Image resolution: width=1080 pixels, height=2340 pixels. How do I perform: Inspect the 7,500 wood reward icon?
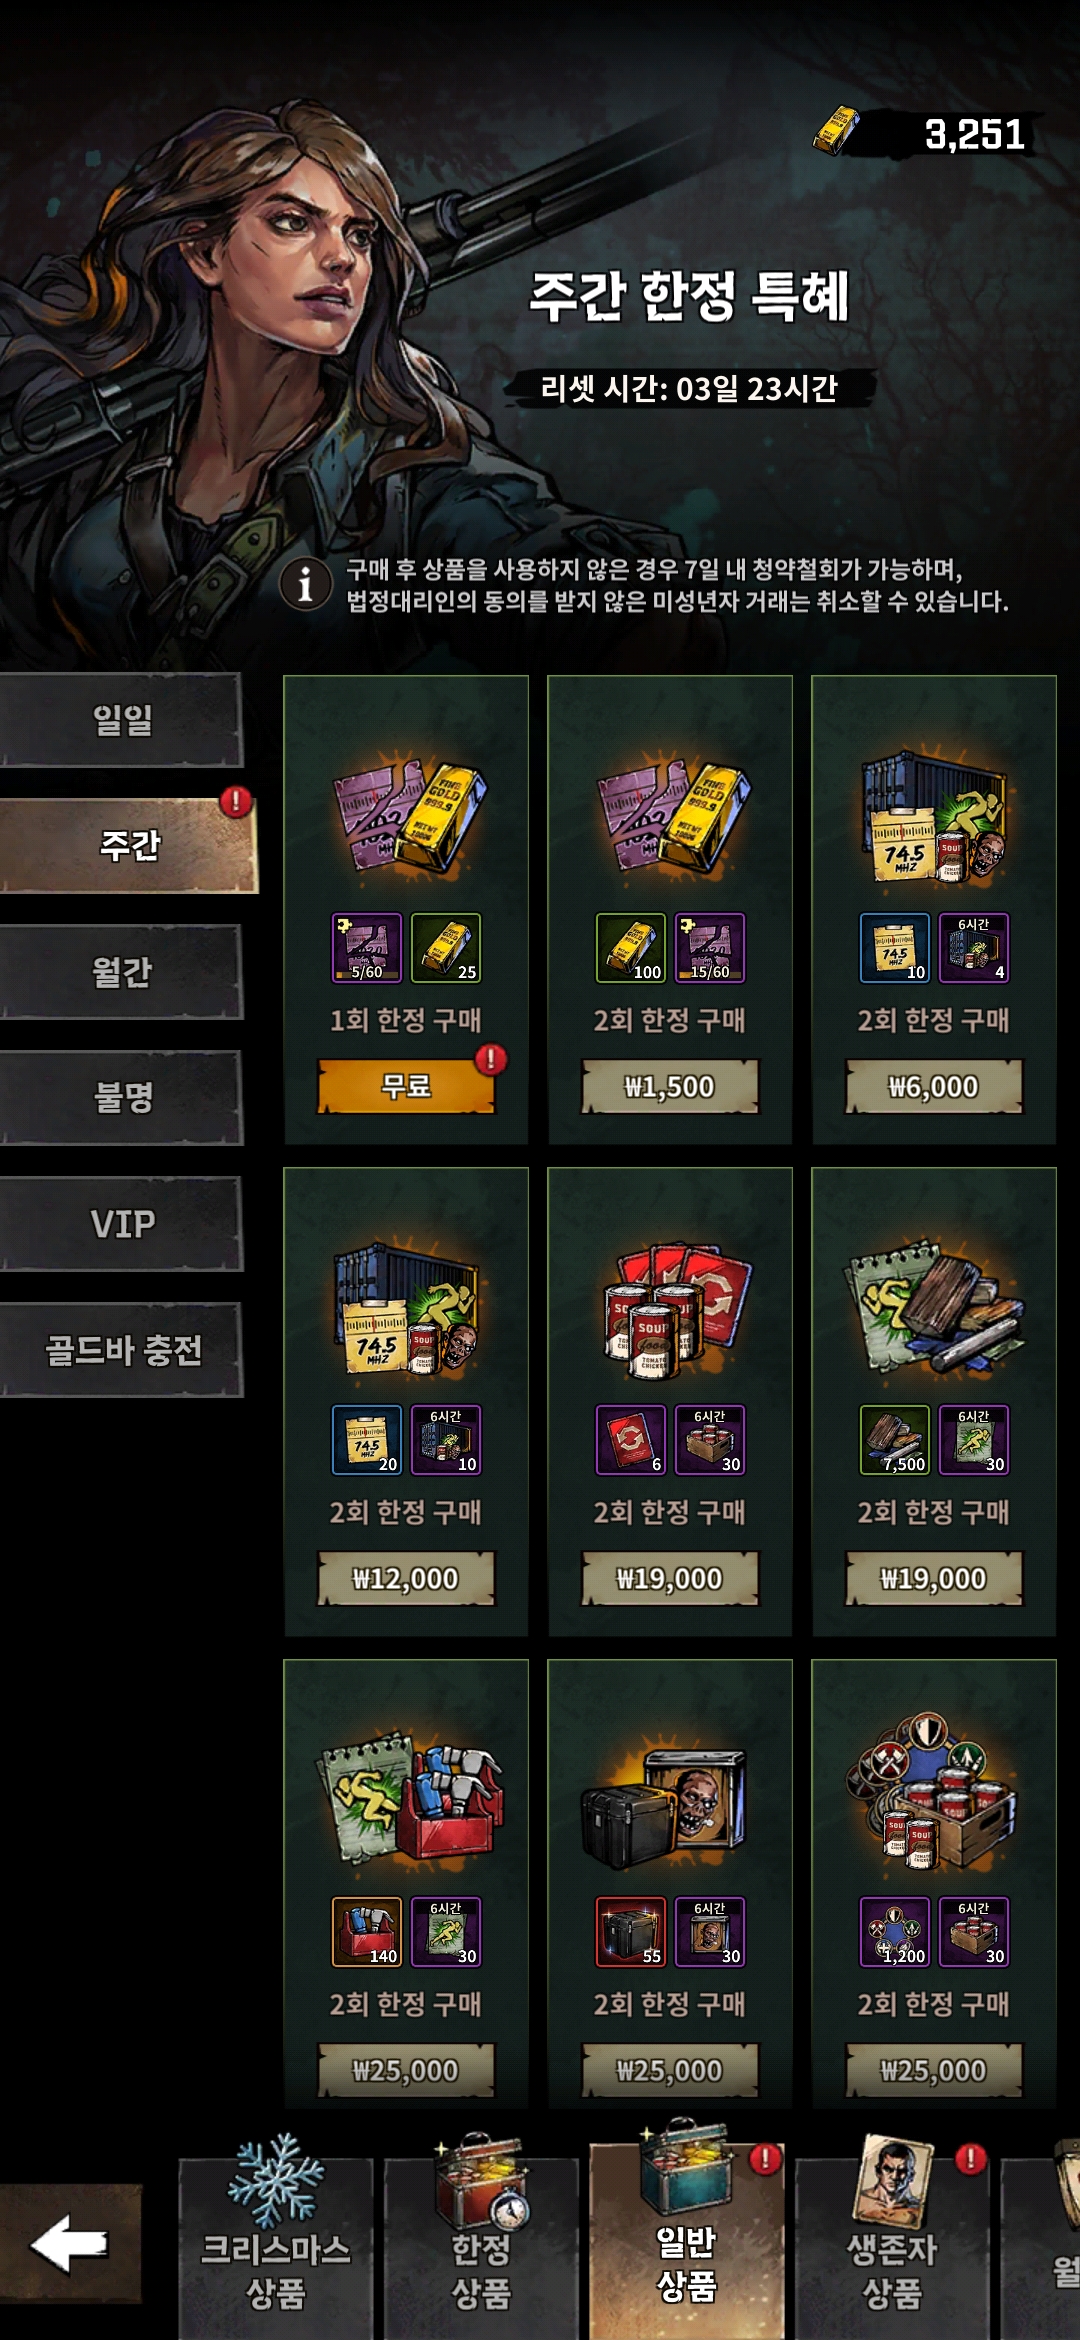[895, 1440]
